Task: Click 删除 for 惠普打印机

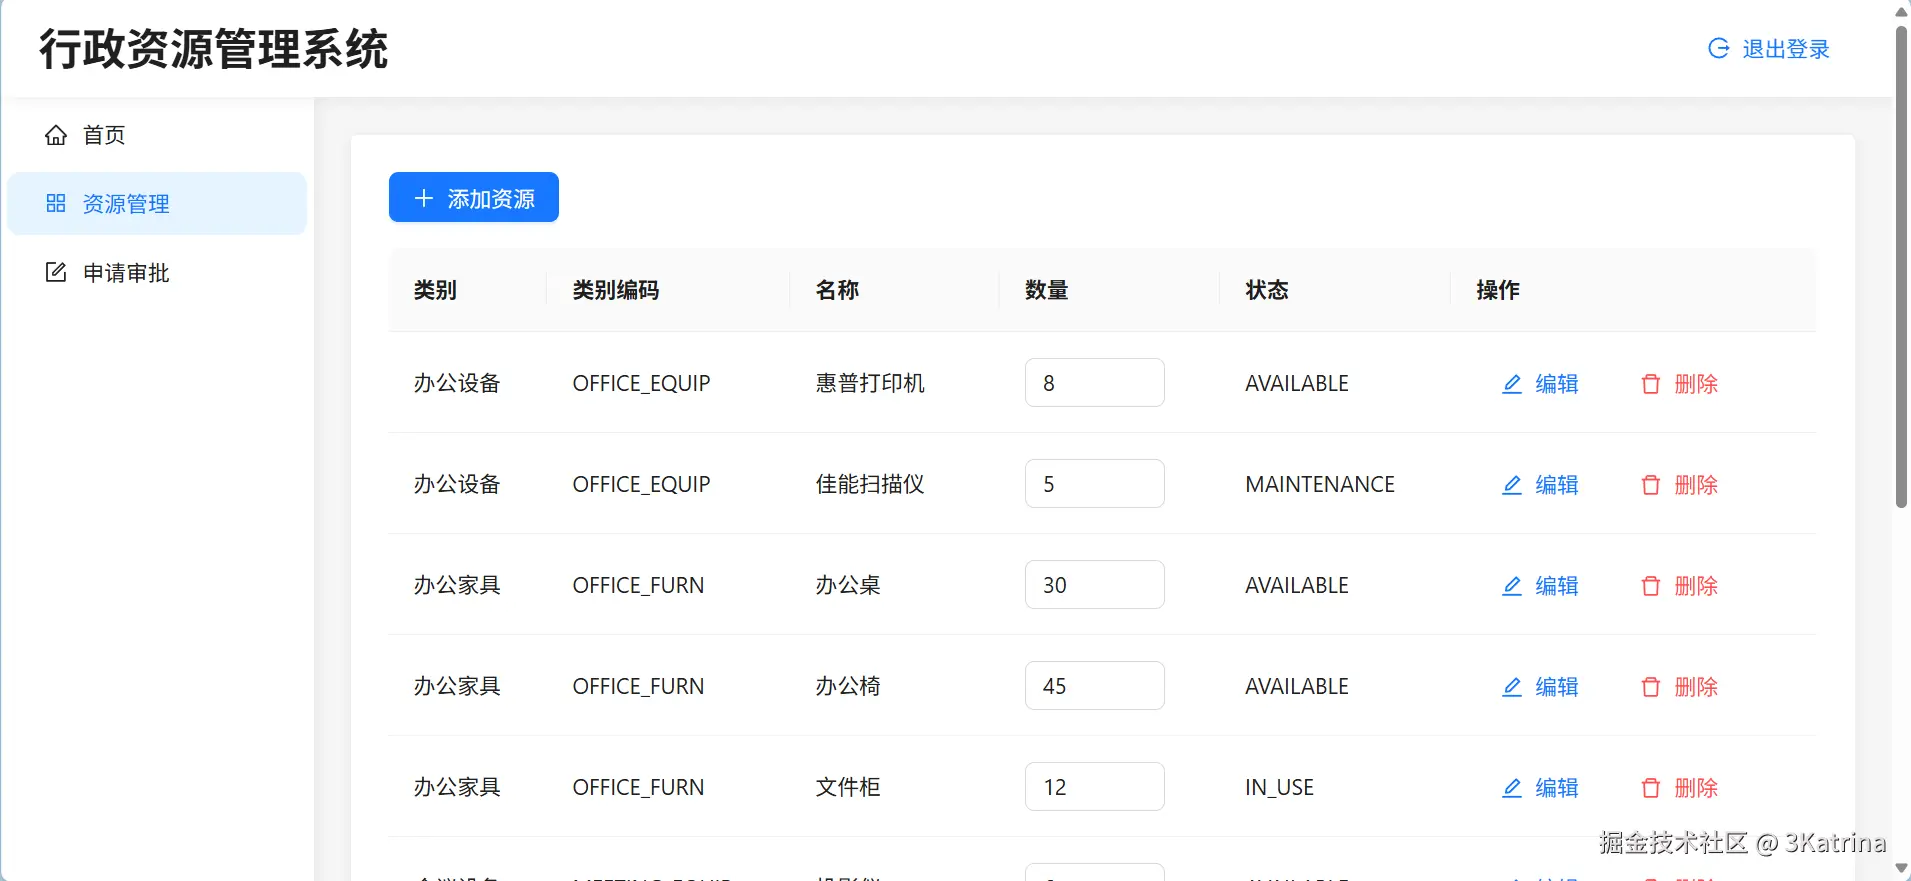Action: (x=1680, y=384)
